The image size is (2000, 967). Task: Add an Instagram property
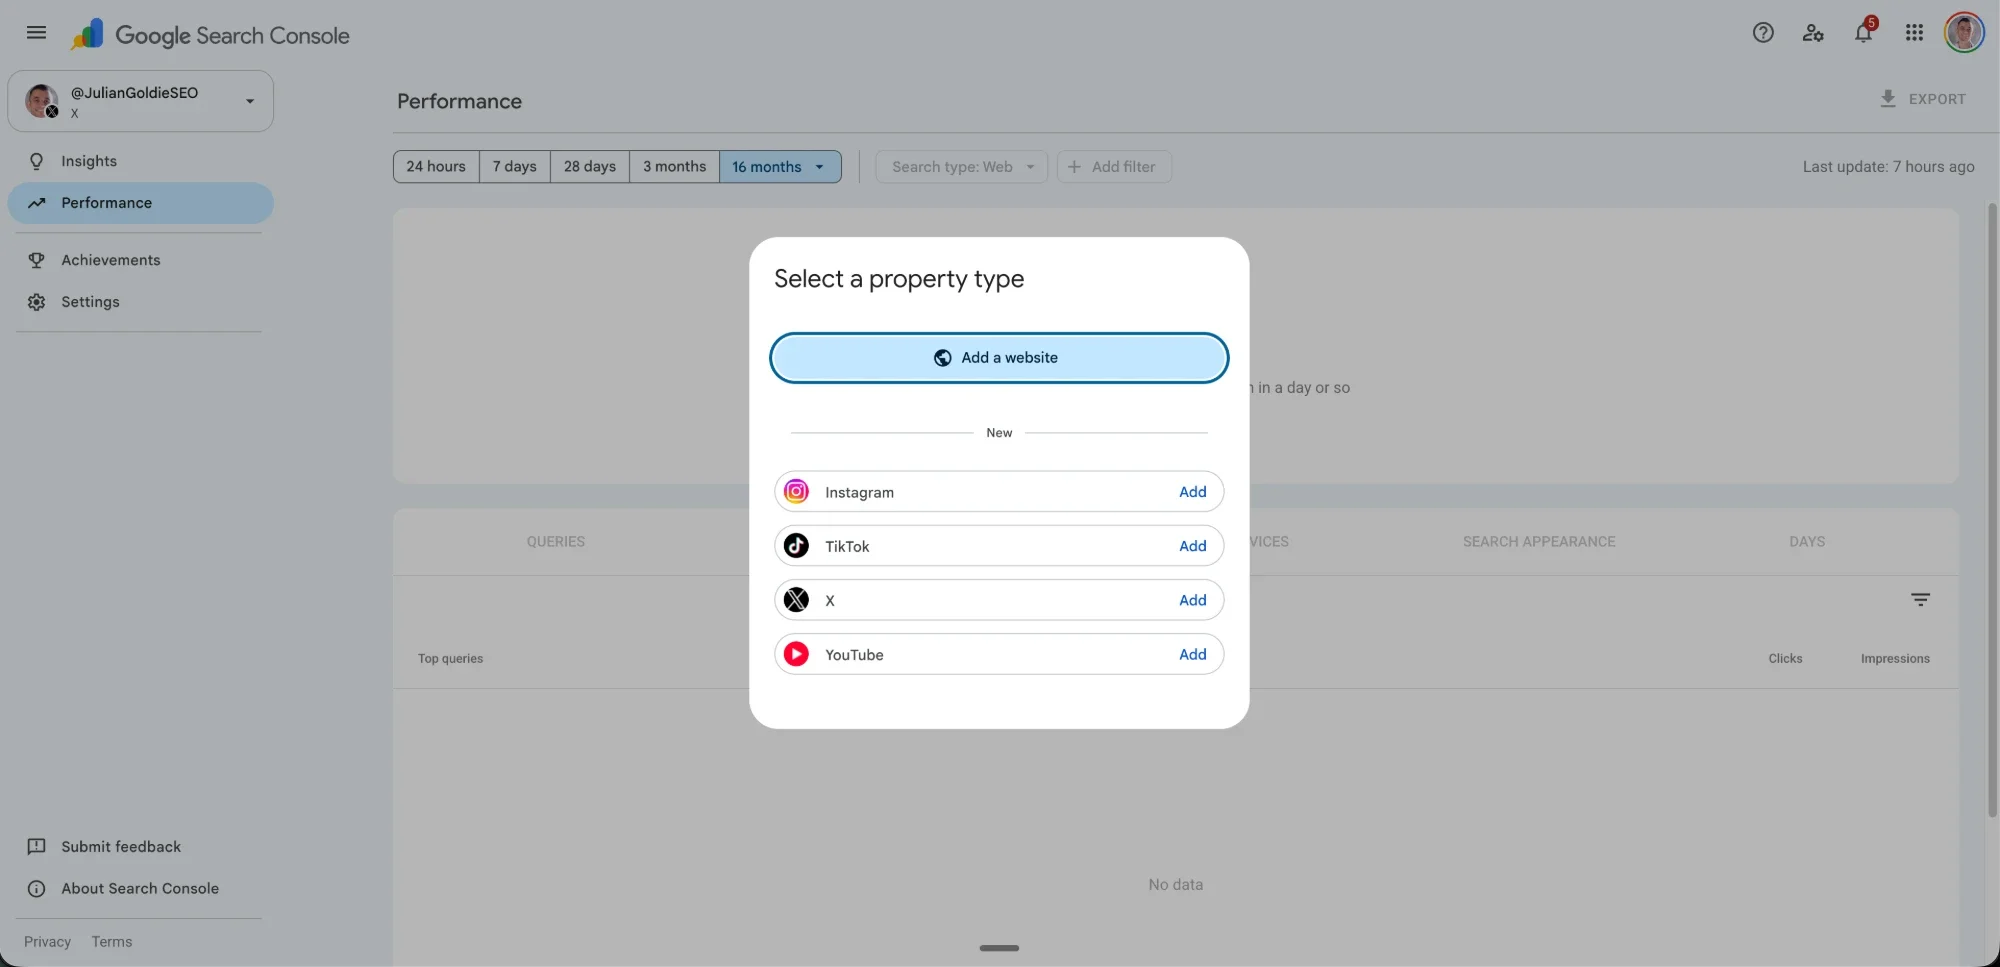click(x=1192, y=492)
